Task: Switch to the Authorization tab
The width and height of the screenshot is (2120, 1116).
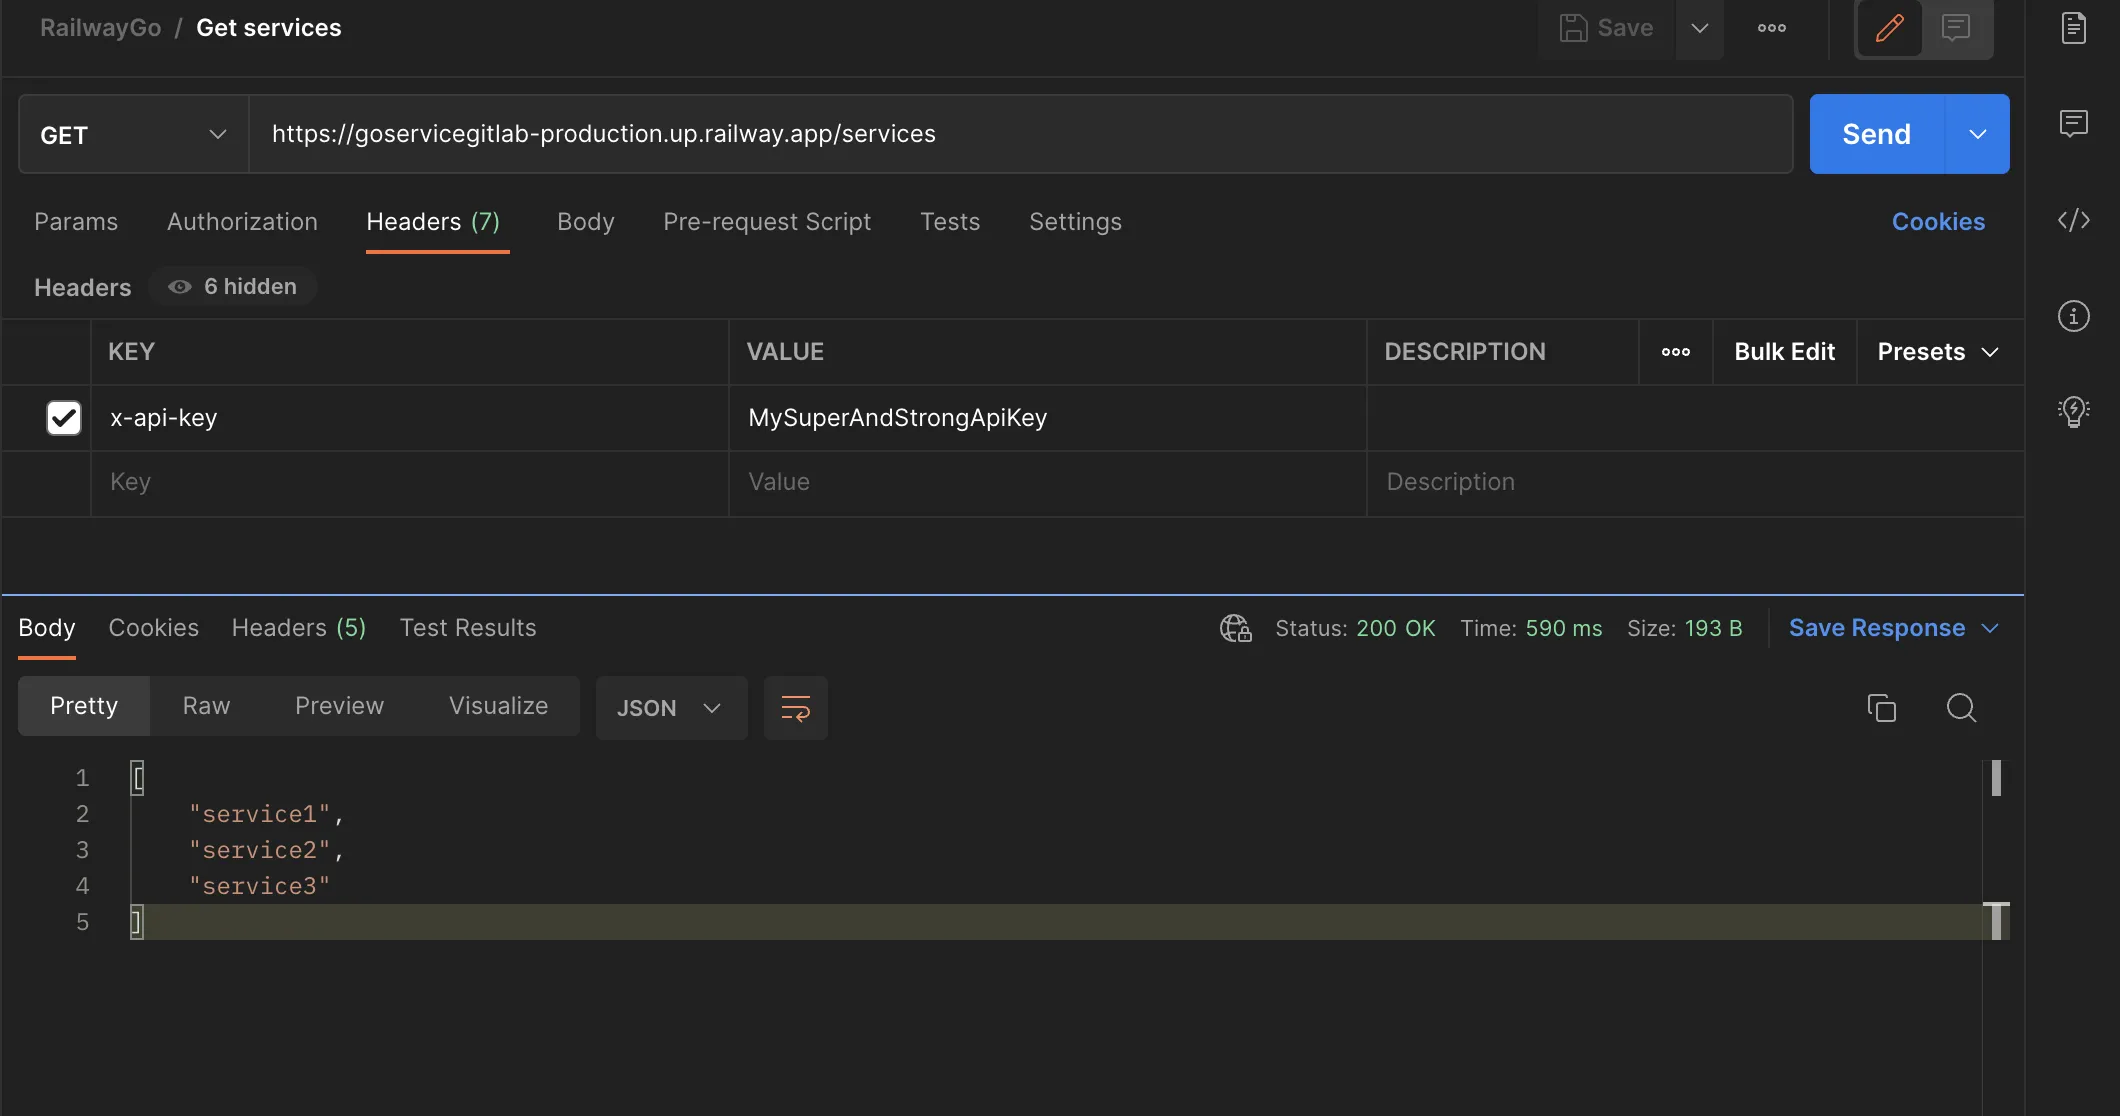Action: [x=242, y=222]
